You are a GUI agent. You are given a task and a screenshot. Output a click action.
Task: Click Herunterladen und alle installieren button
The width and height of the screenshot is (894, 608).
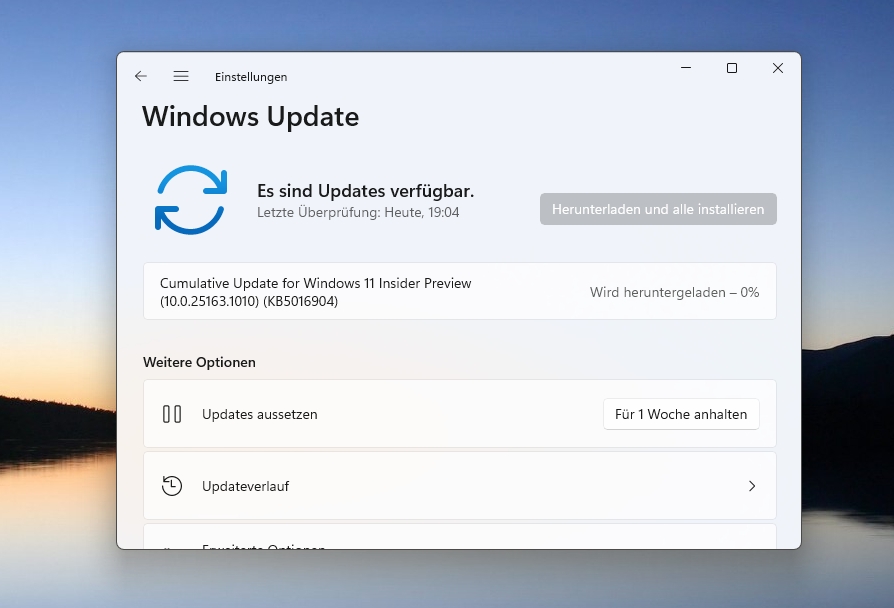(x=658, y=209)
